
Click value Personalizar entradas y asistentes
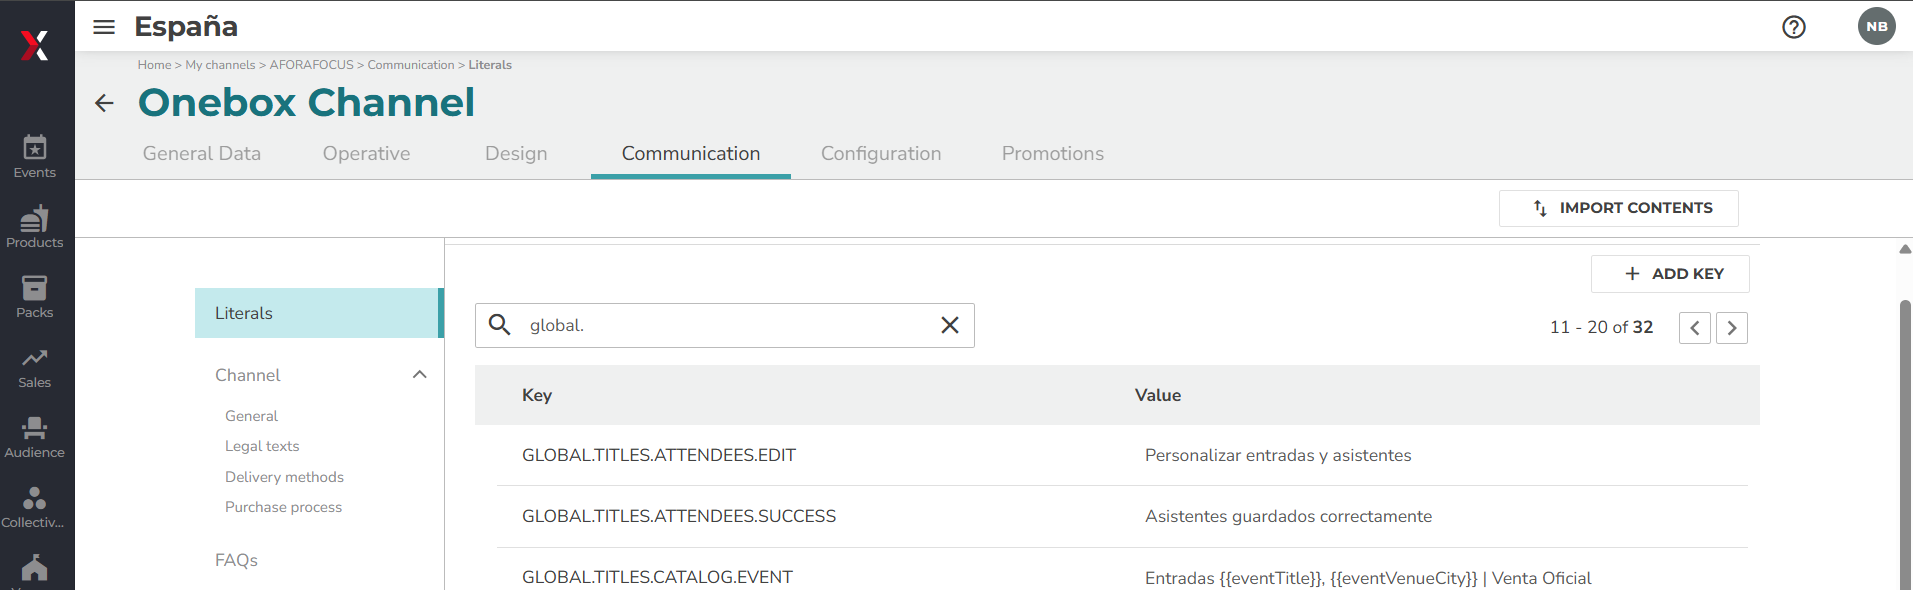click(1278, 455)
